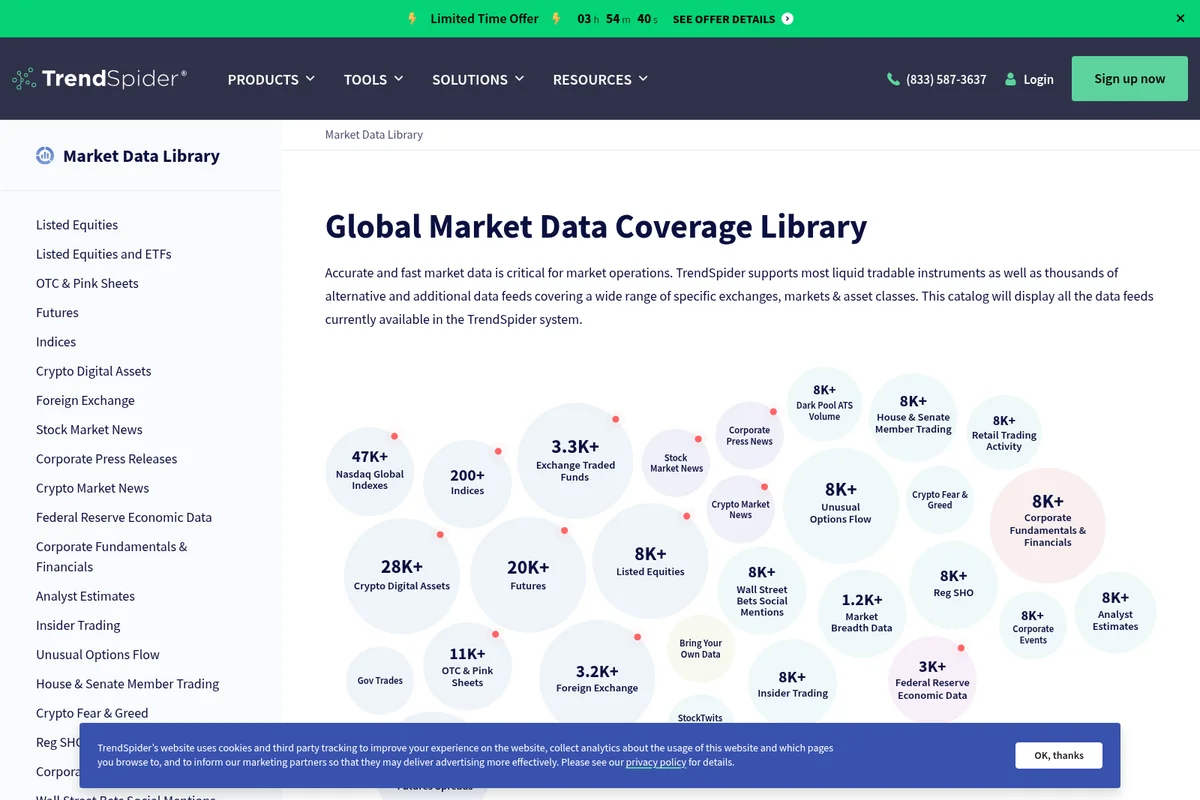Expand the TOOLS navigation menu

[373, 79]
